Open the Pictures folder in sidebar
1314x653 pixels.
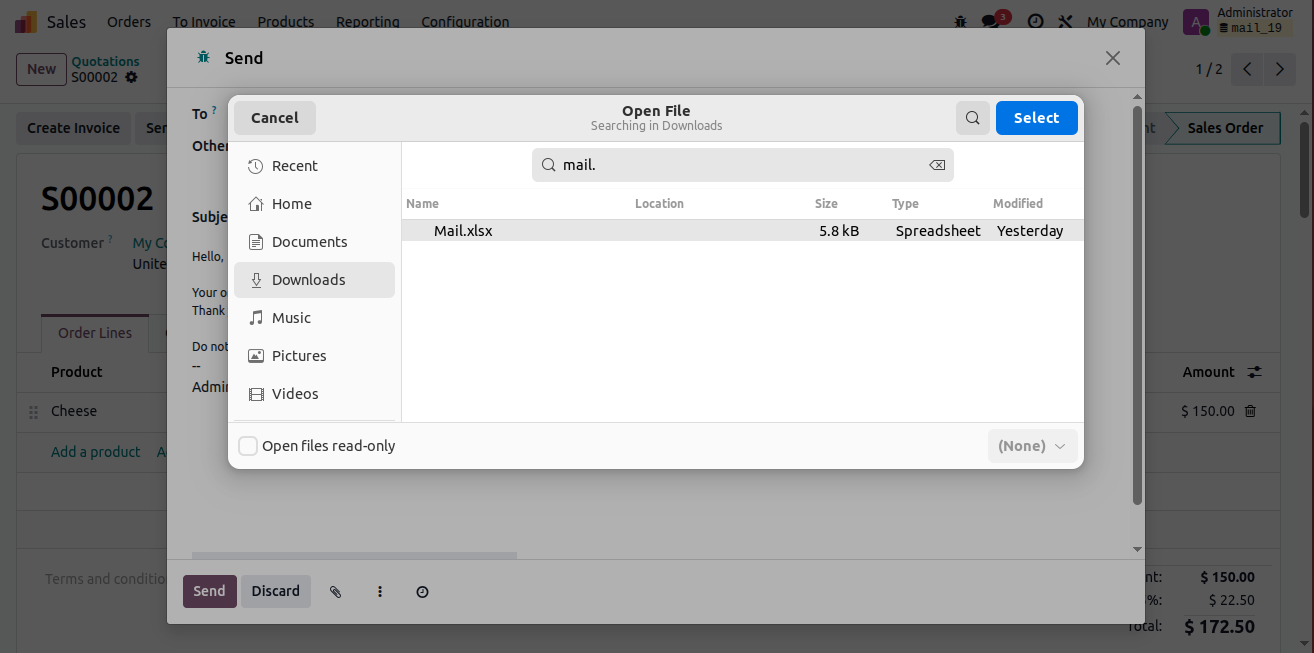(x=314, y=356)
